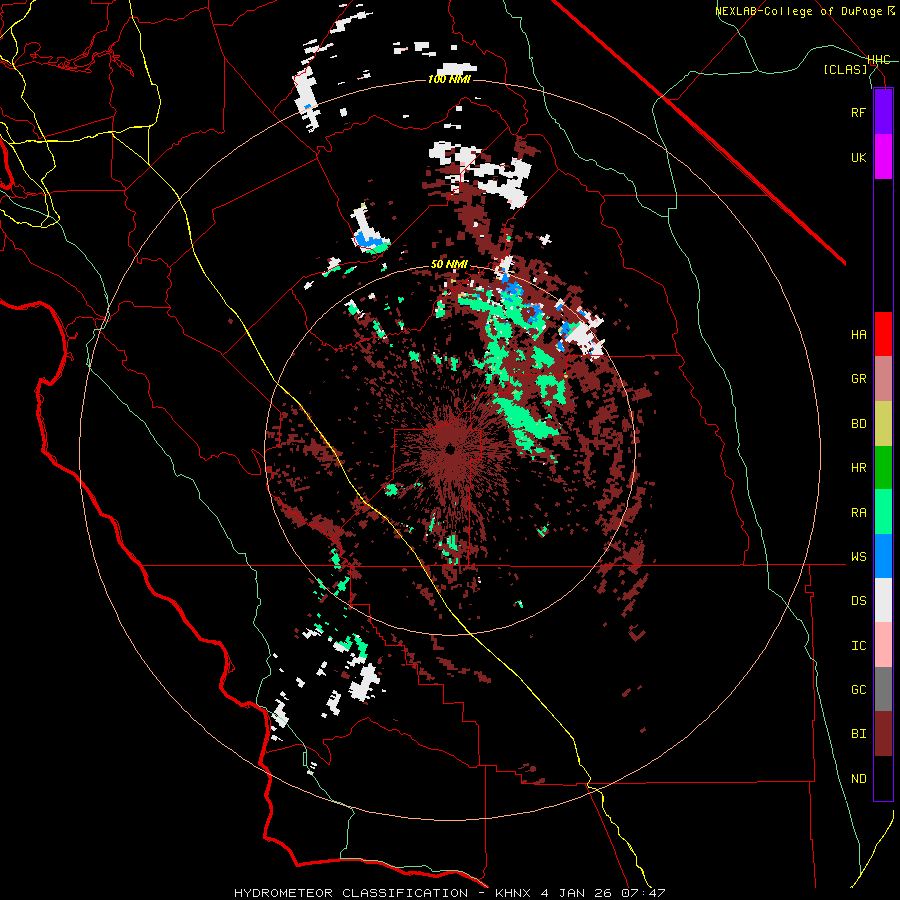Click the 100 NMI range ring label
900x900 pixels.
[x=448, y=79]
